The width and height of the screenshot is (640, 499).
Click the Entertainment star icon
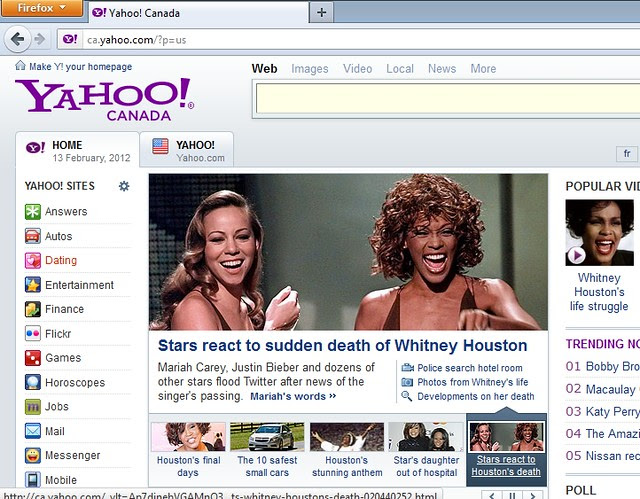point(33,285)
